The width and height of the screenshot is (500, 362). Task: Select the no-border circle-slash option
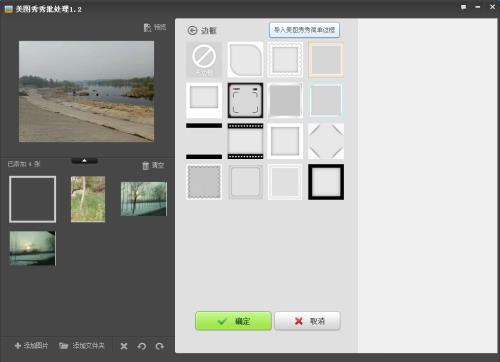coord(204,60)
